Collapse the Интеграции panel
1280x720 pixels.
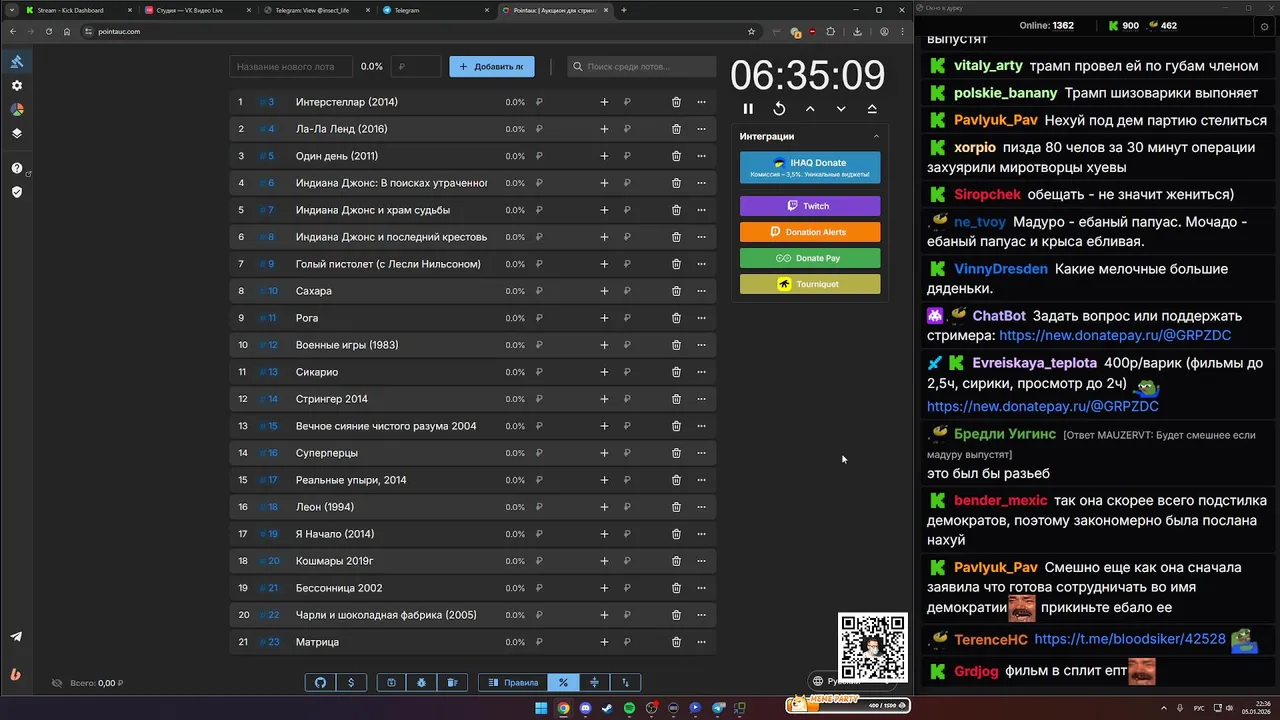(876, 137)
